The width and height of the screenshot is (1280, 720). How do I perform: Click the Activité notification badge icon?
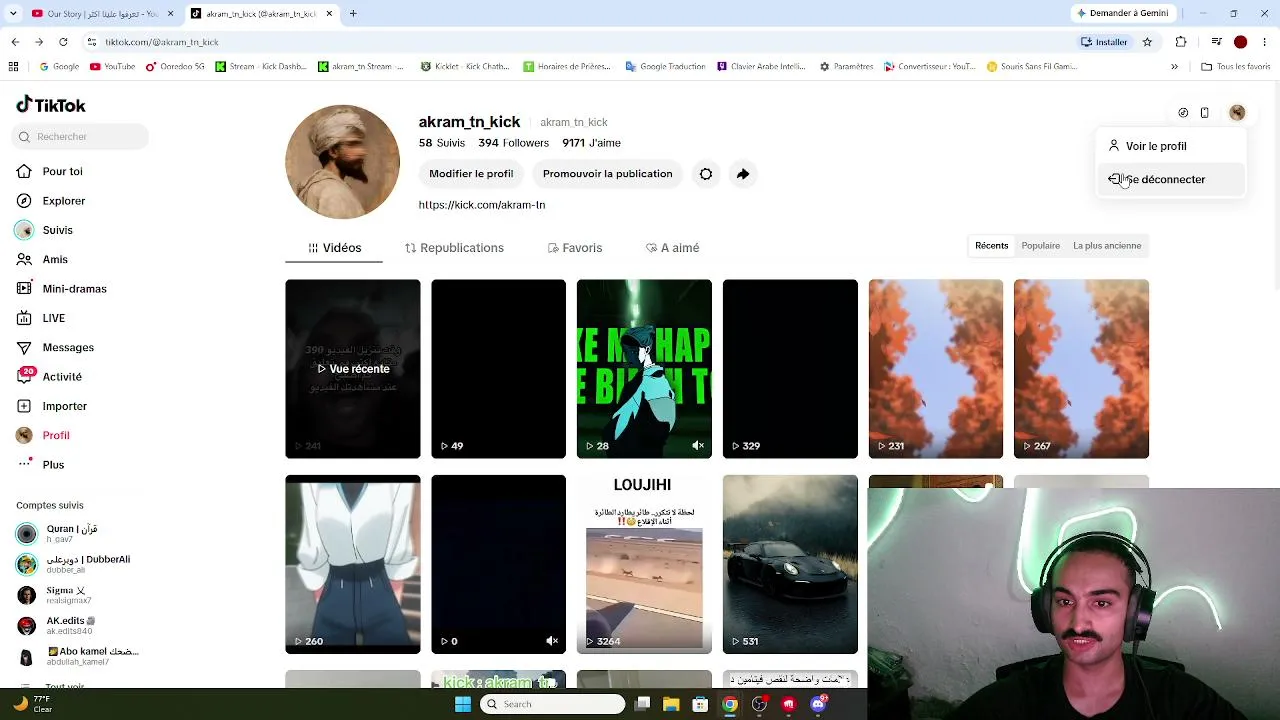tap(24, 376)
